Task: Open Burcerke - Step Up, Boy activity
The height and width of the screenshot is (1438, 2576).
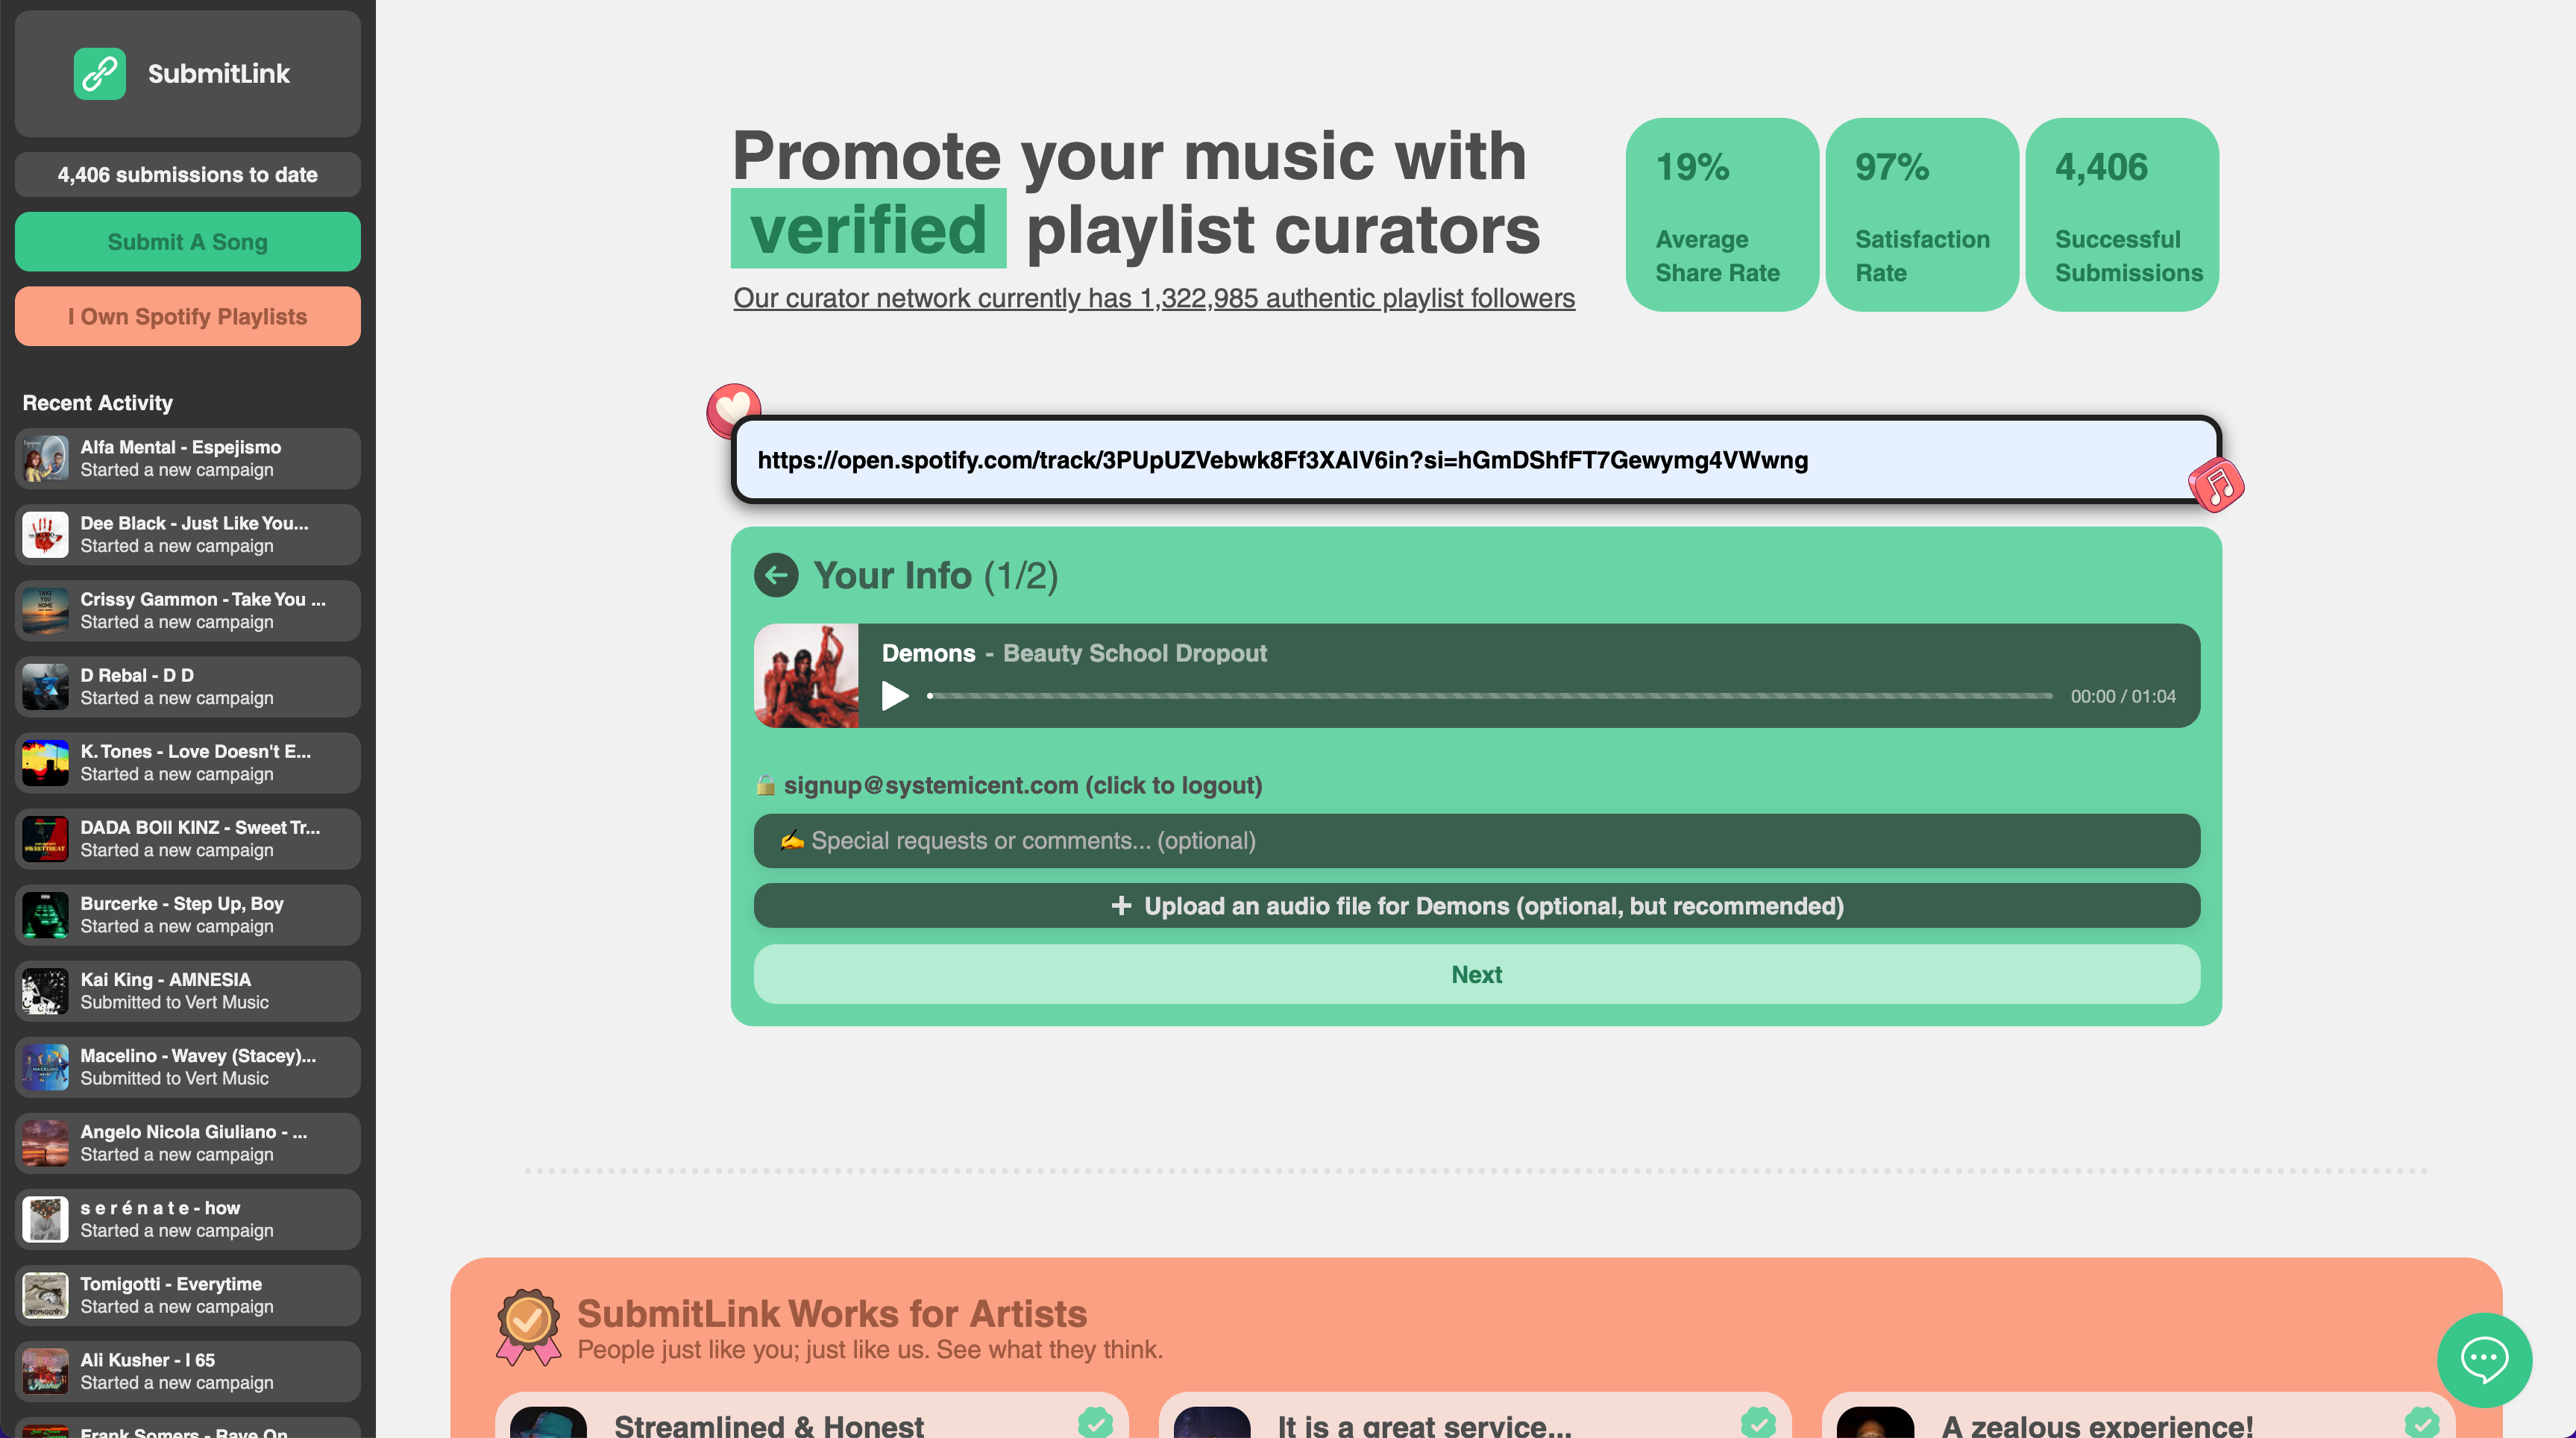Action: point(188,915)
